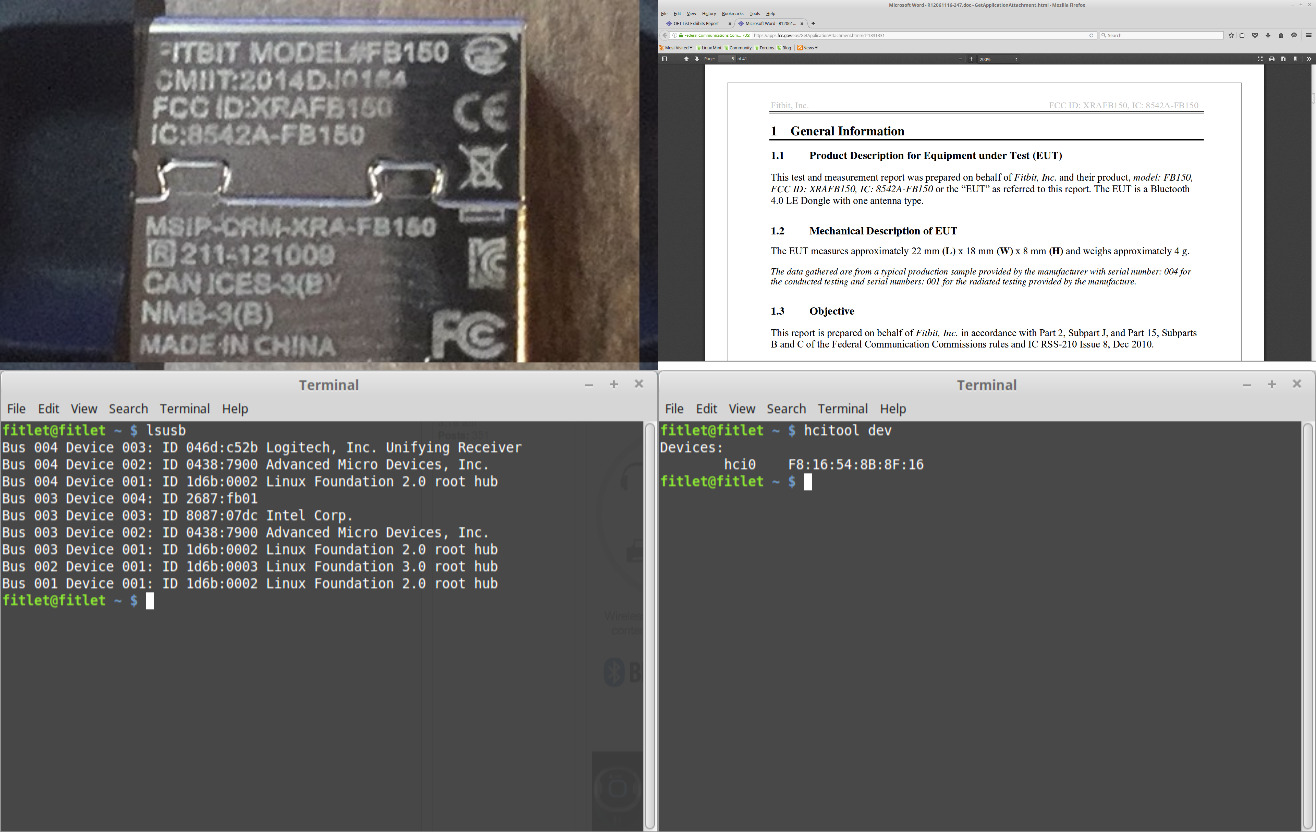Click Logitech Unifying Receiver line
This screenshot has height=832, width=1316.
[262, 447]
